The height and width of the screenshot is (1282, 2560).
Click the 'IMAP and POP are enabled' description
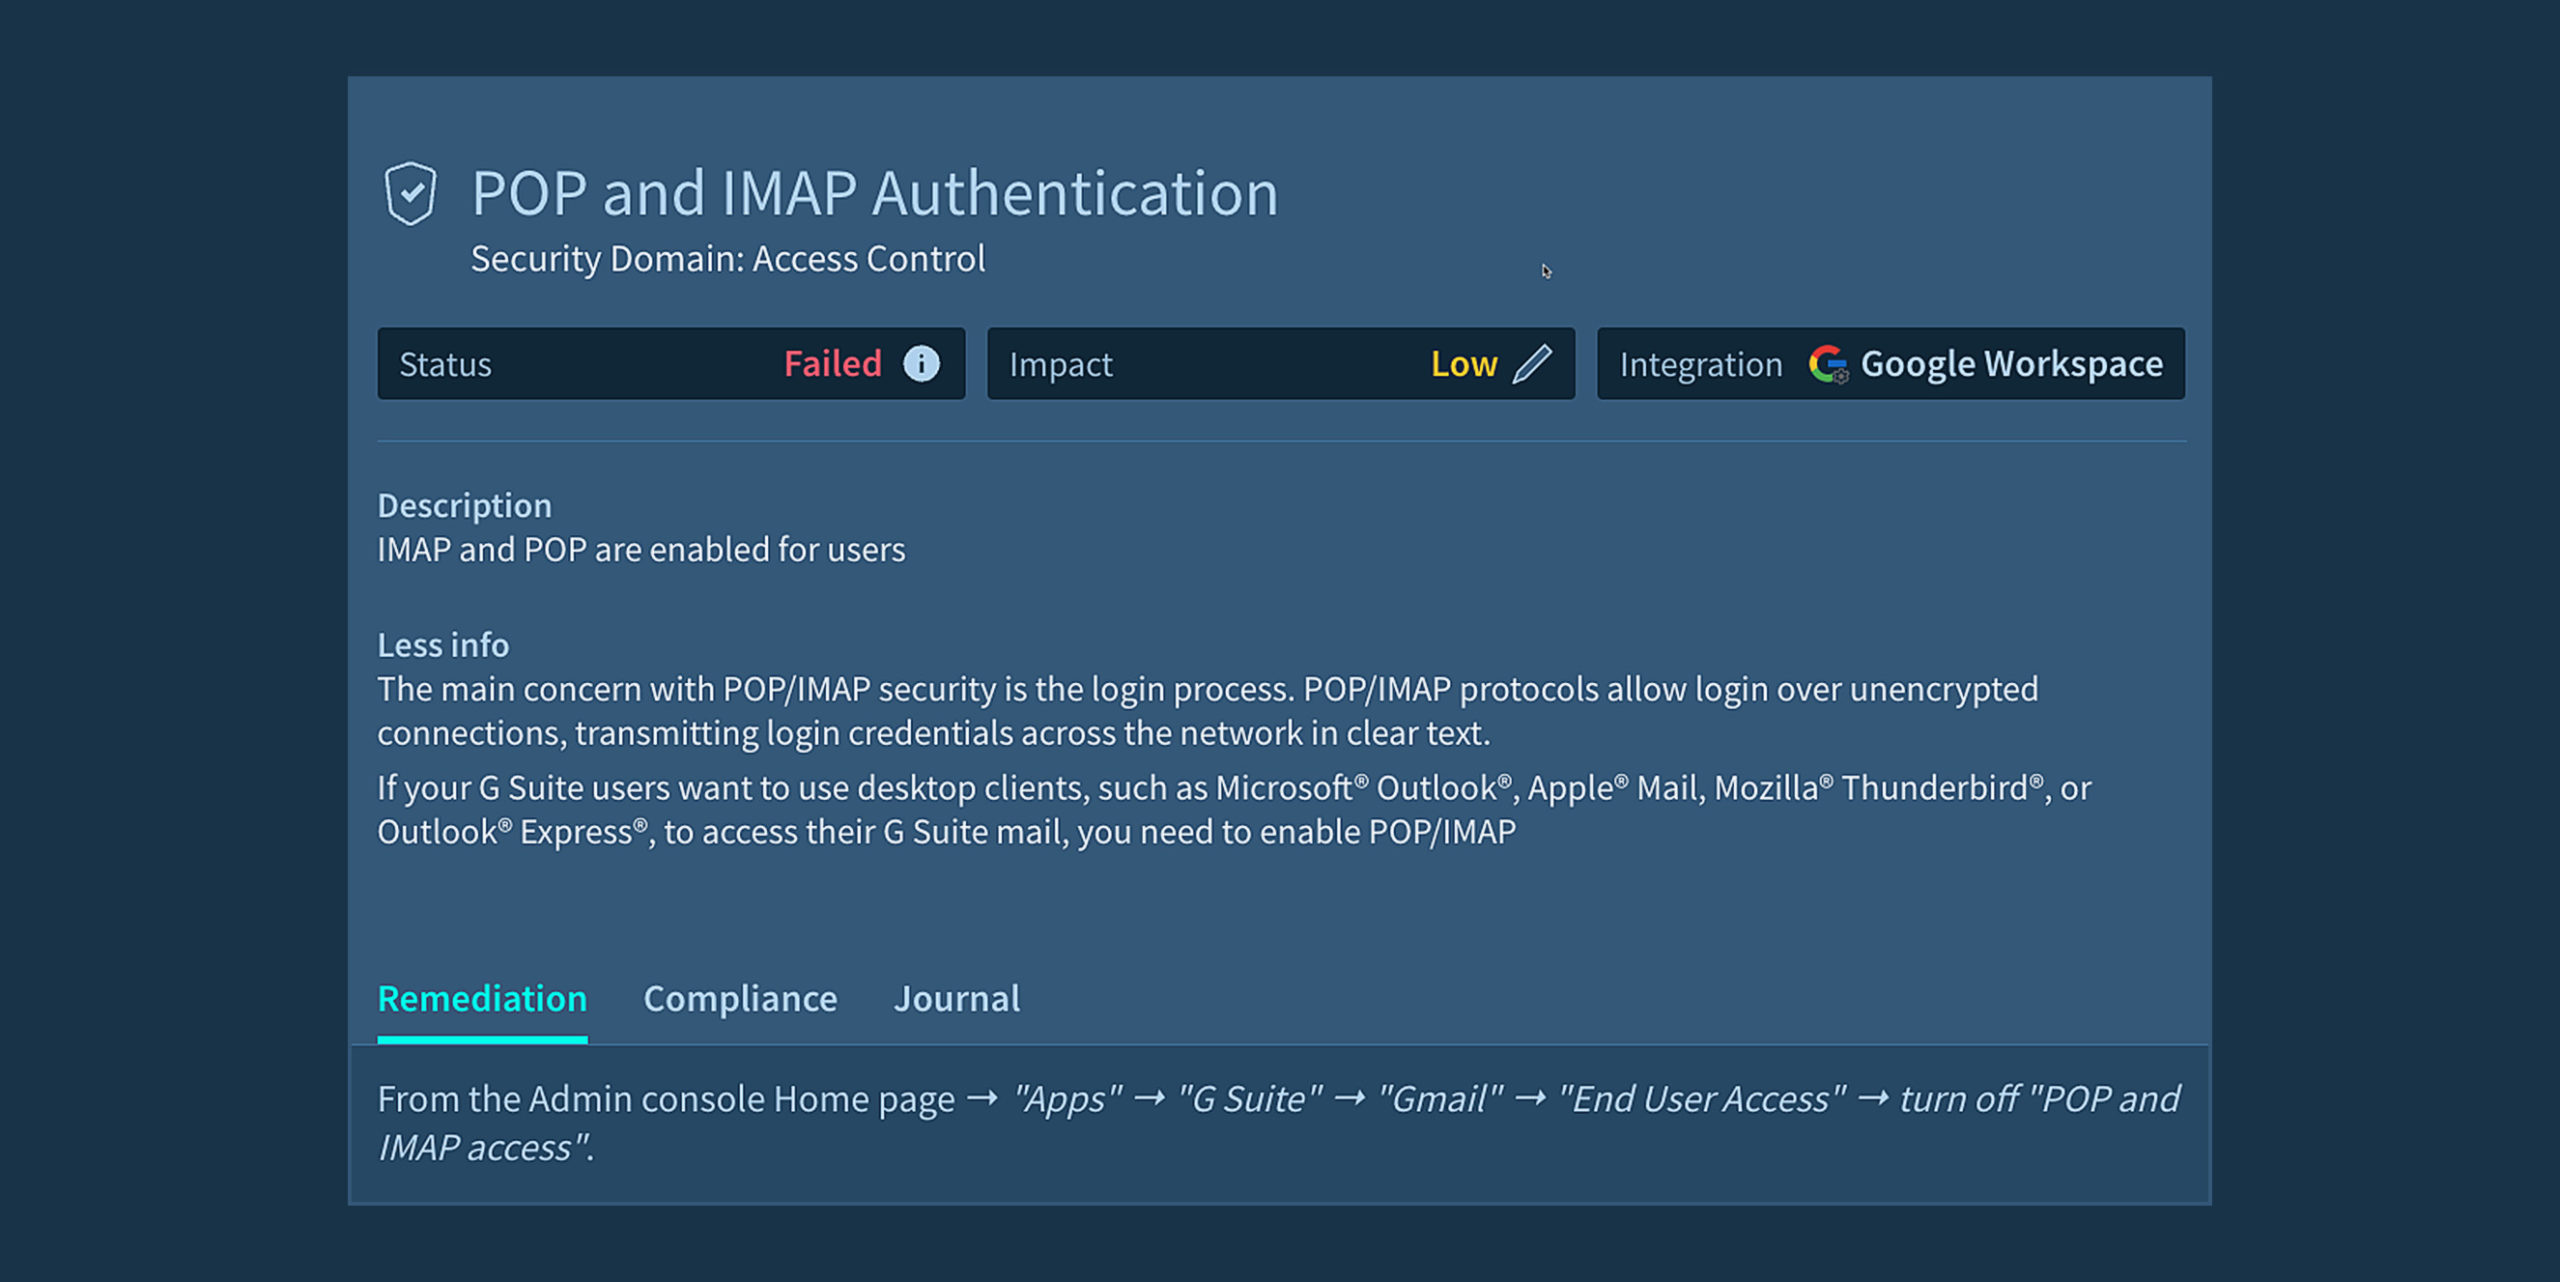tap(641, 550)
